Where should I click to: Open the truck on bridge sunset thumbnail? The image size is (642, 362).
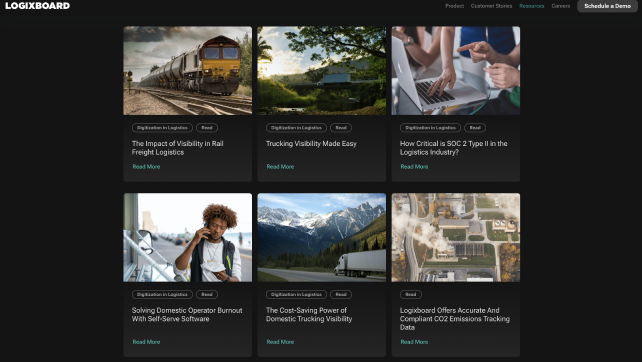321,70
